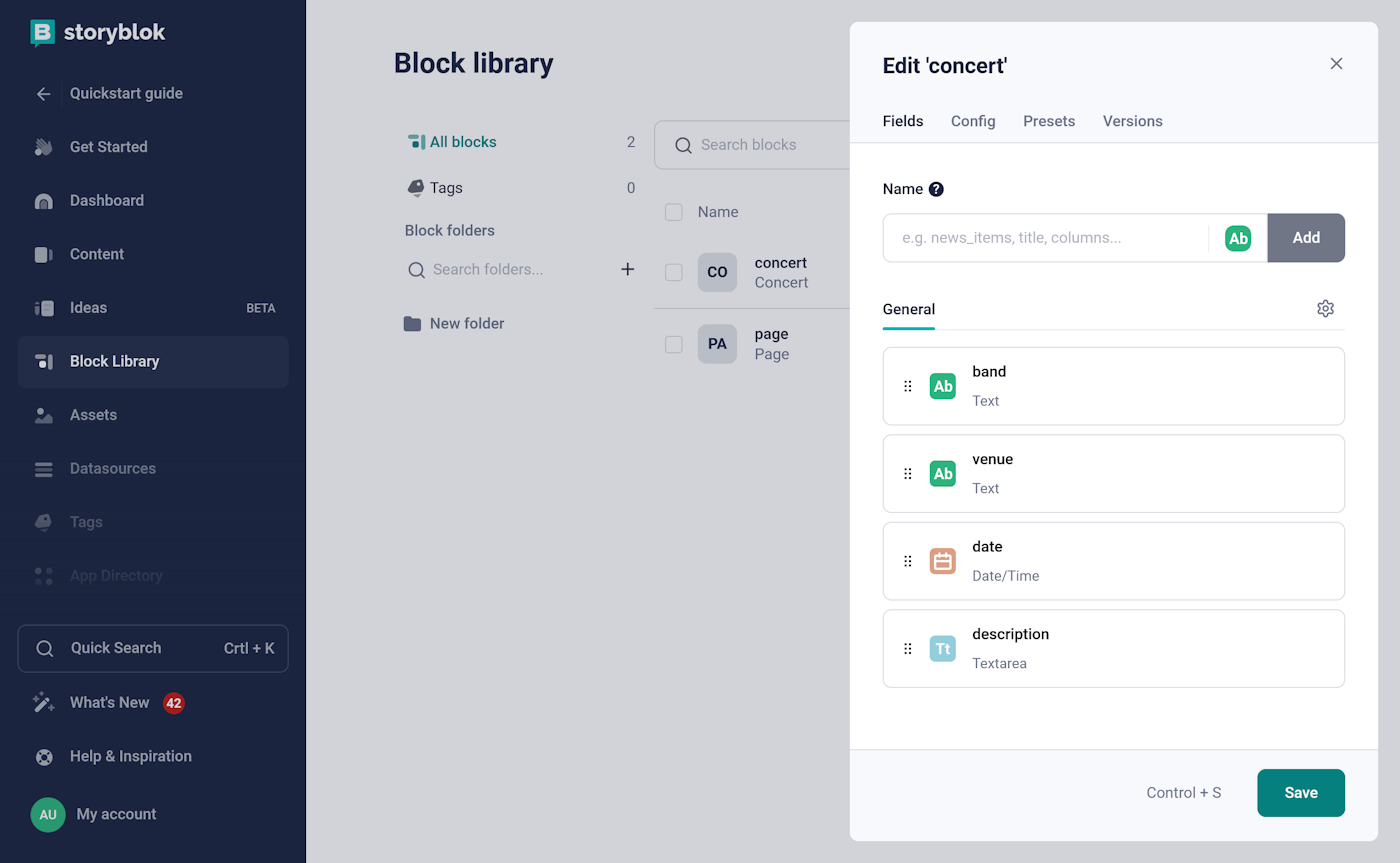Click the Name field help question mark
This screenshot has height=863, width=1400.
[x=936, y=188]
